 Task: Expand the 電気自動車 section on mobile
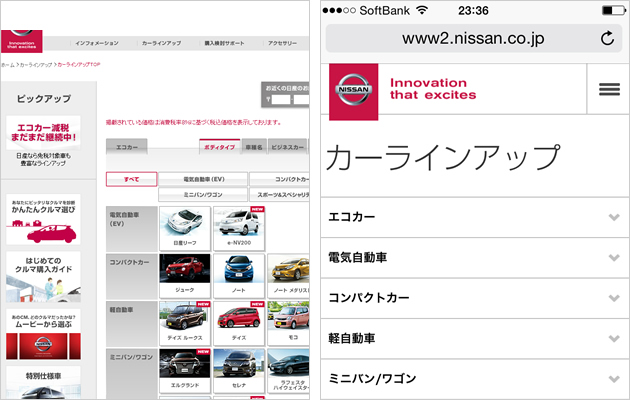tap(475, 257)
